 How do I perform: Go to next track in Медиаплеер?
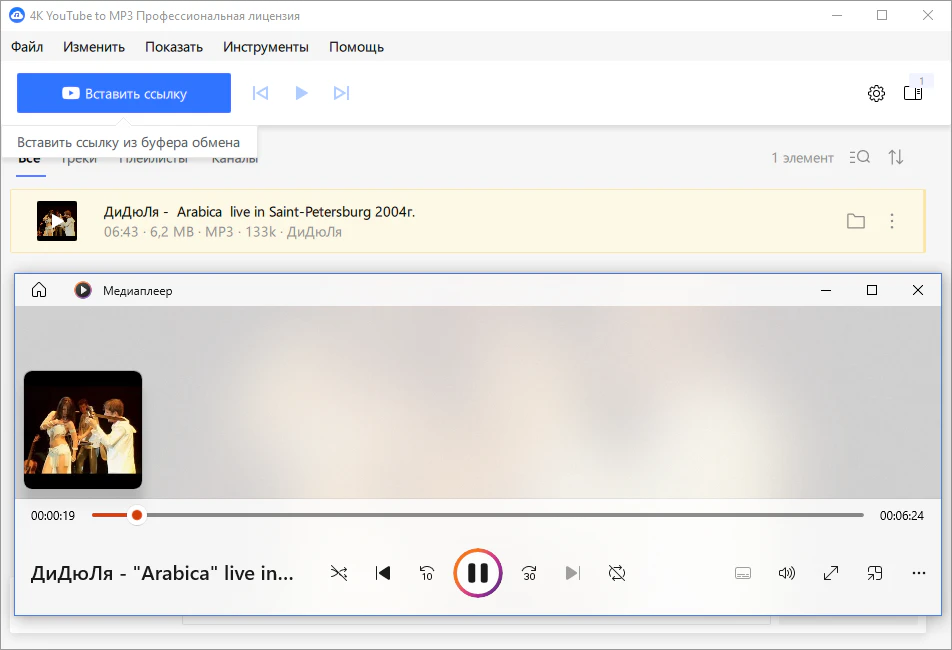[573, 573]
